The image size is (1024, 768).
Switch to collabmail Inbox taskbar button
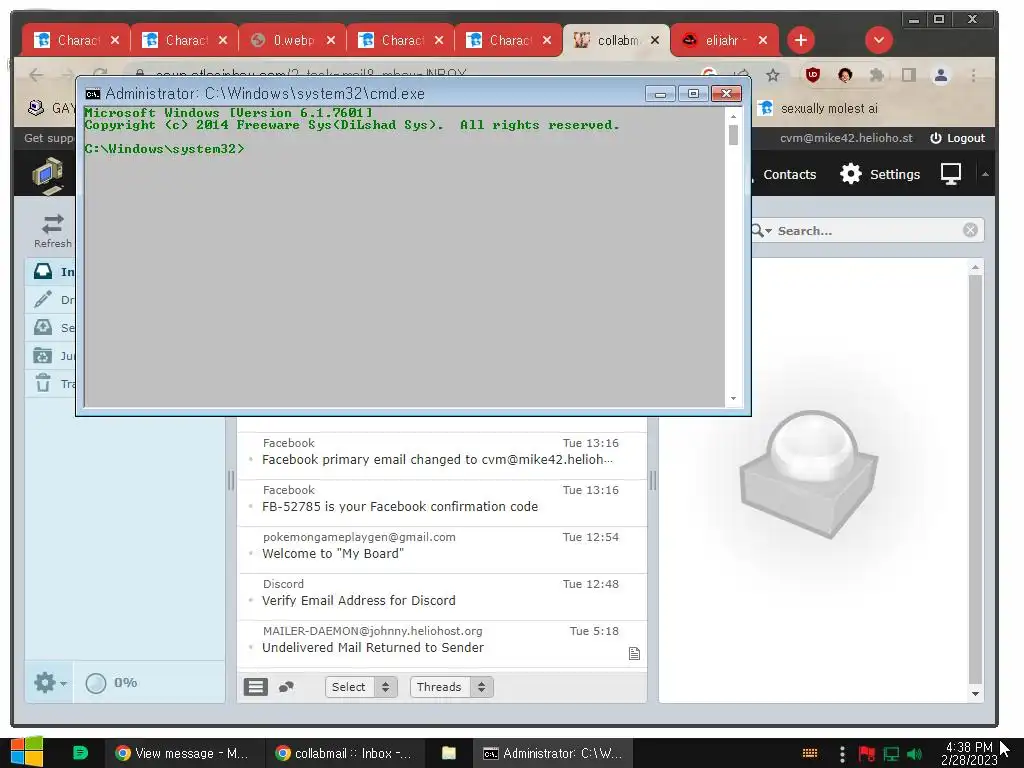point(344,753)
